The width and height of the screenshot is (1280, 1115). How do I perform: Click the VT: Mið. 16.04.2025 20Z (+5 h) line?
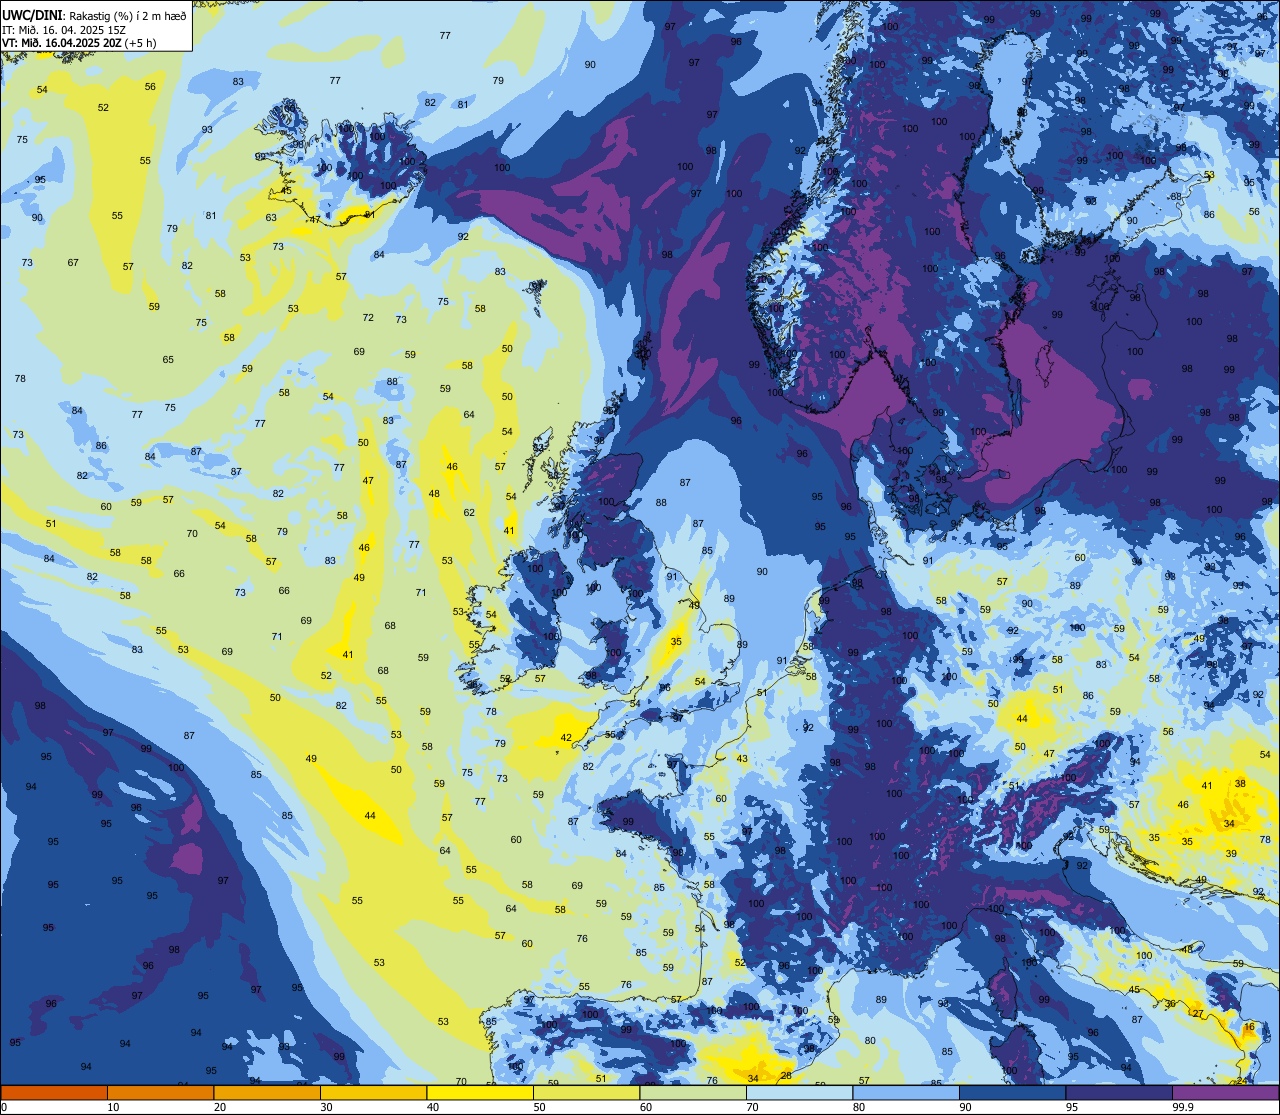point(79,43)
